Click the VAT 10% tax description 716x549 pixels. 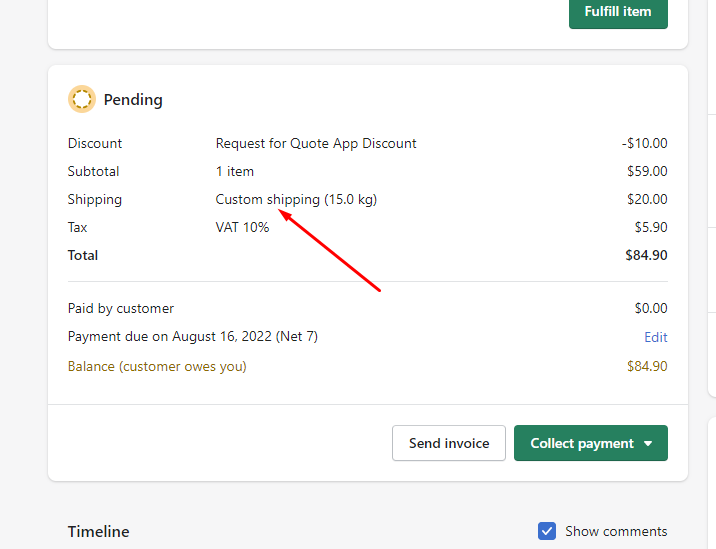tap(242, 227)
